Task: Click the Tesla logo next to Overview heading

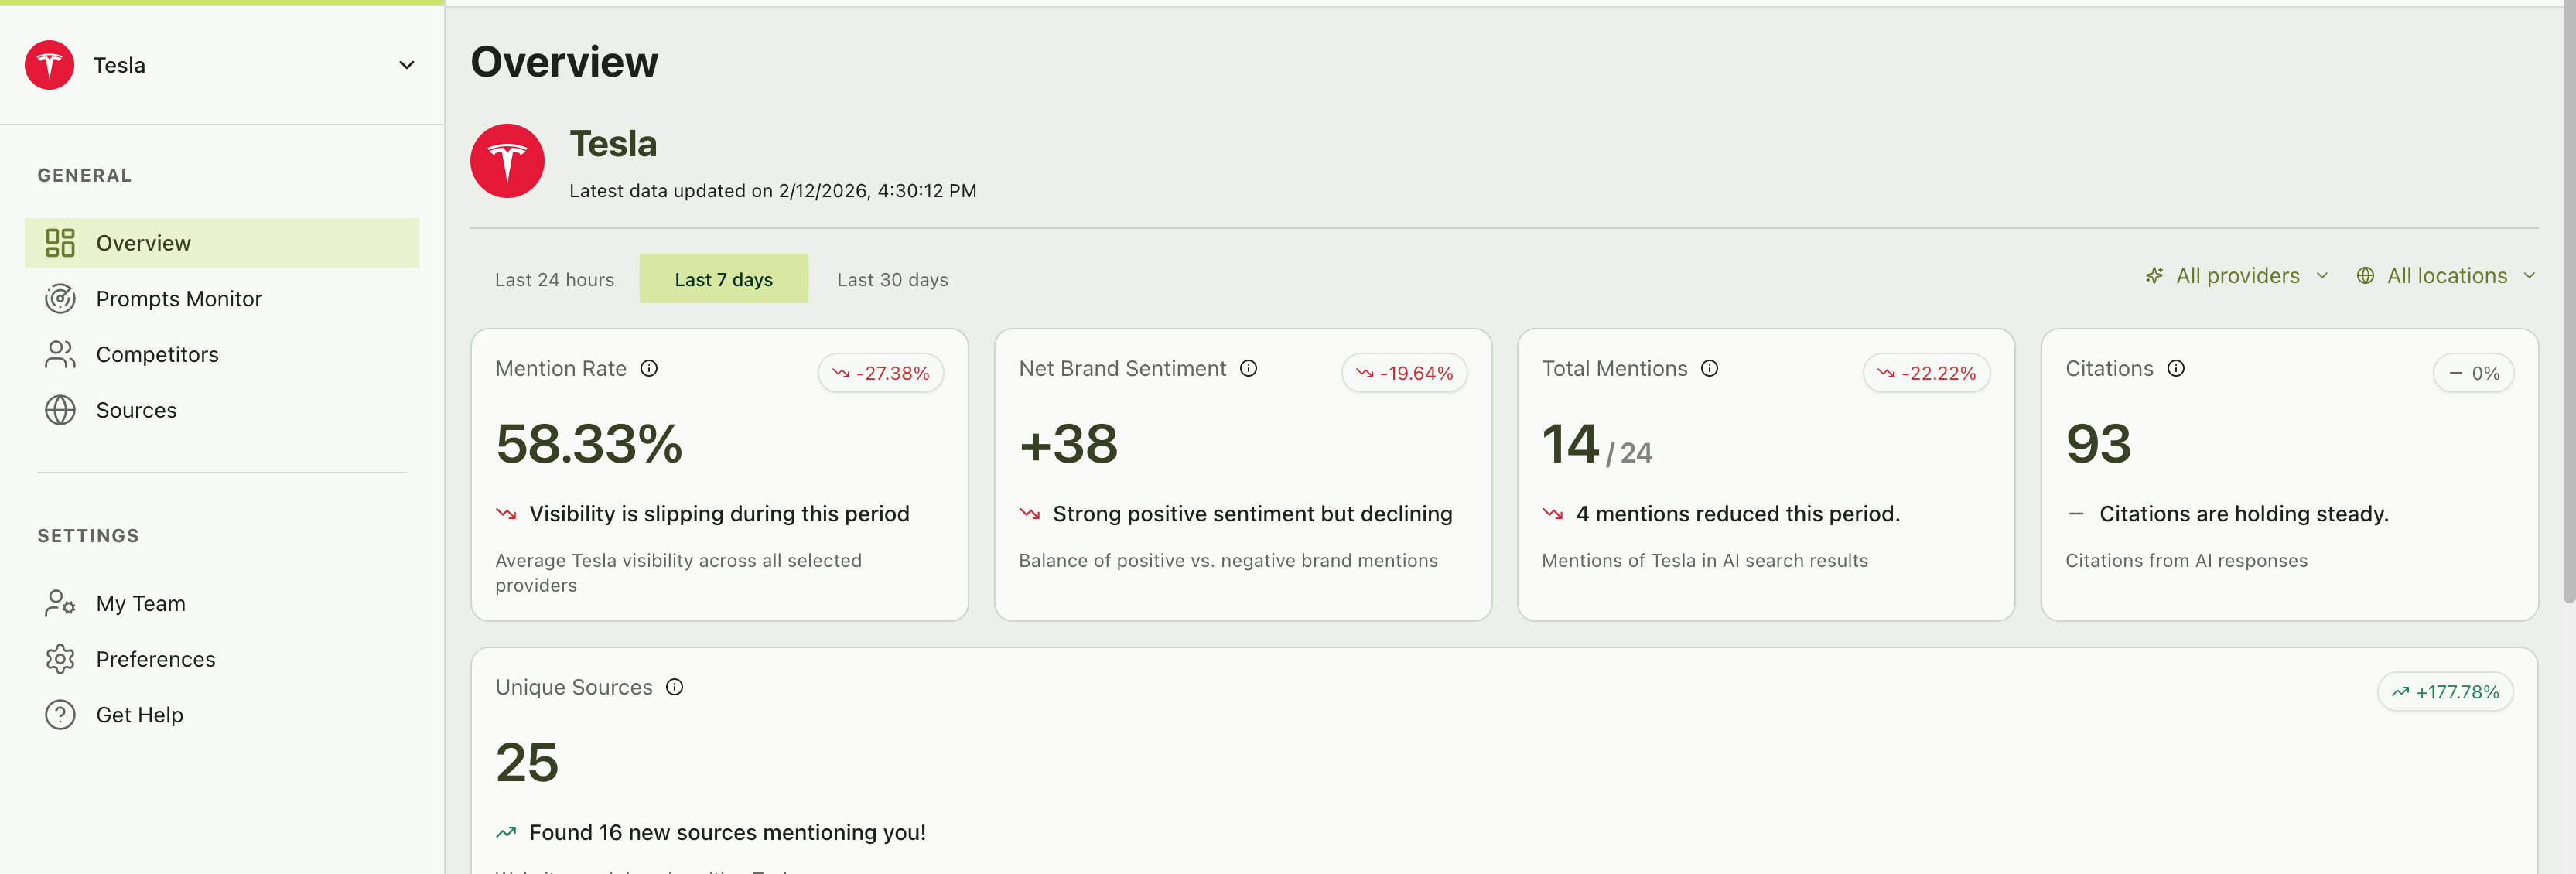Action: [507, 160]
